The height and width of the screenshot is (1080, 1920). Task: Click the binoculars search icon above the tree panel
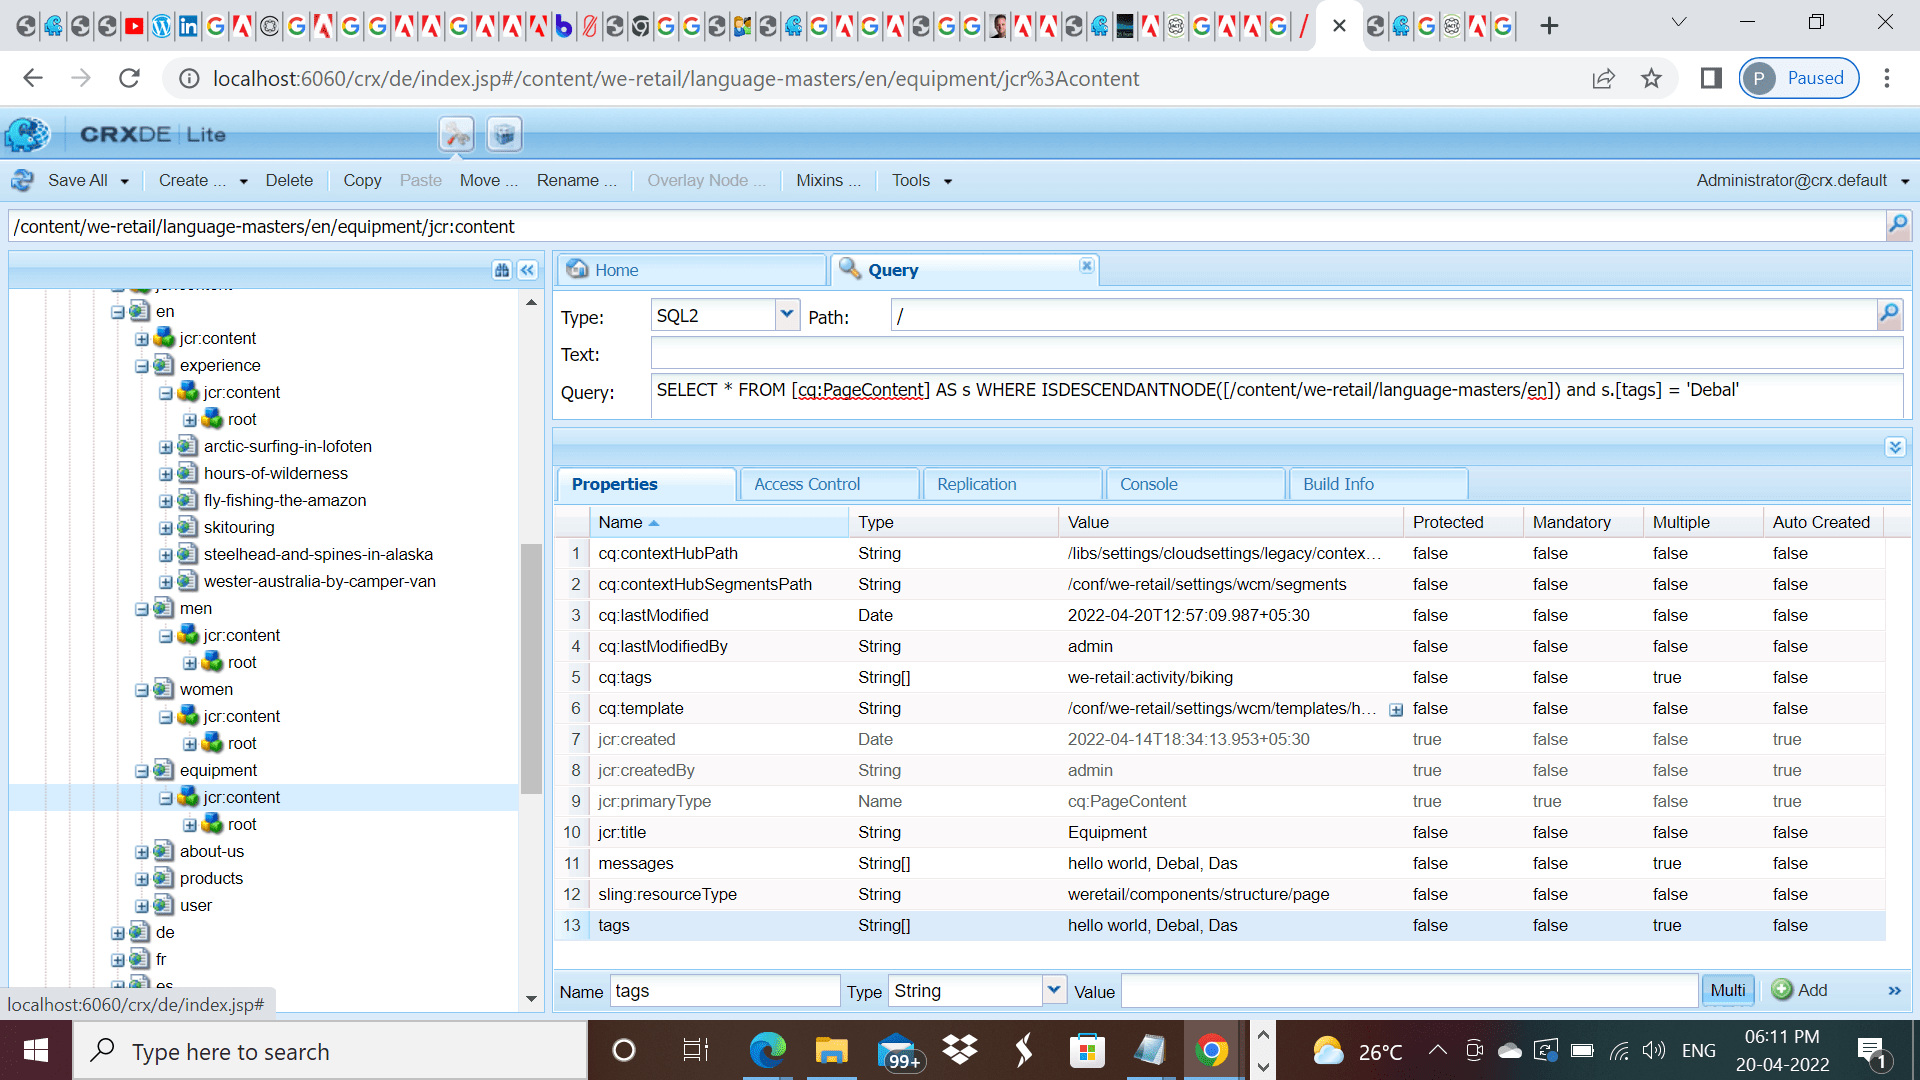point(501,270)
